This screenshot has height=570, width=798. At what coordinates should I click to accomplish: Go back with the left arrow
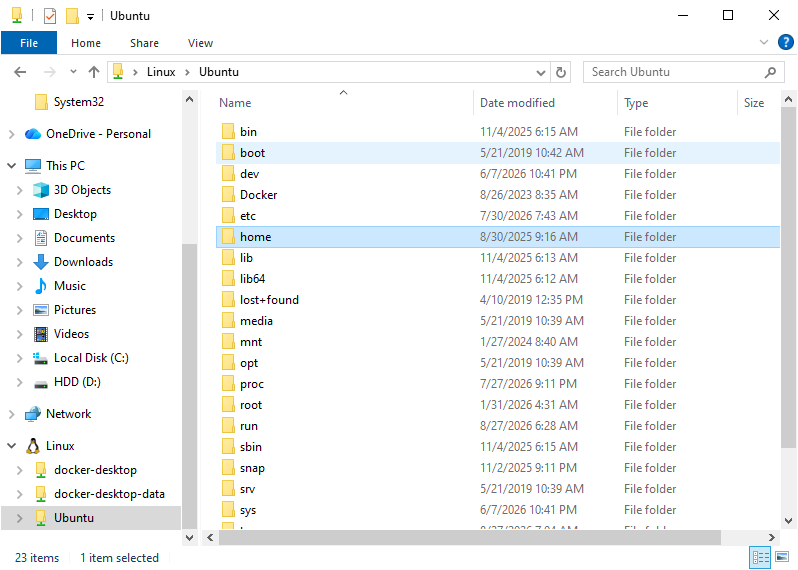point(20,72)
